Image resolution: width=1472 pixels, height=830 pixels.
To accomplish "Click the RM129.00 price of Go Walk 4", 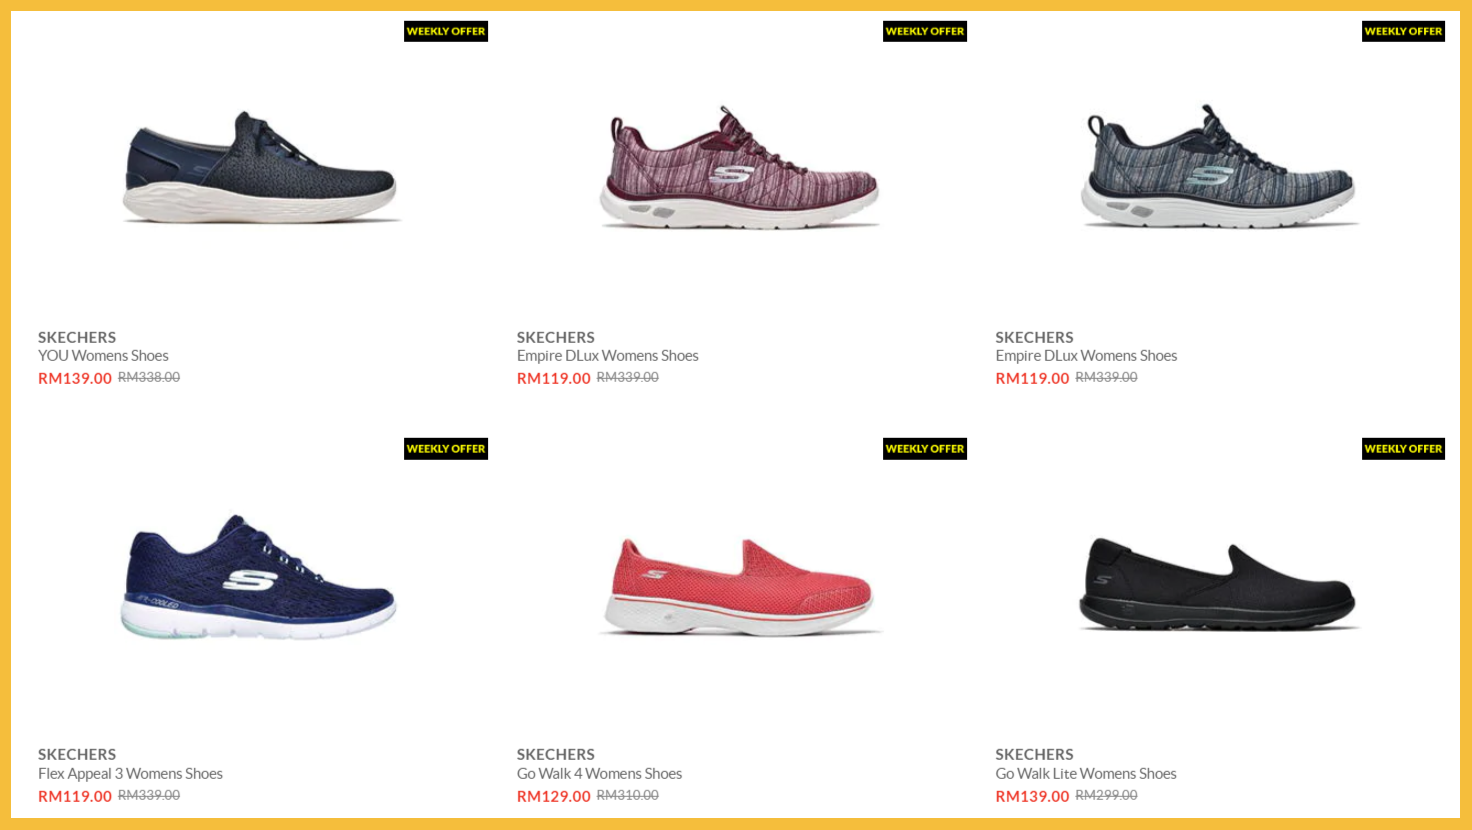I will (x=554, y=796).
